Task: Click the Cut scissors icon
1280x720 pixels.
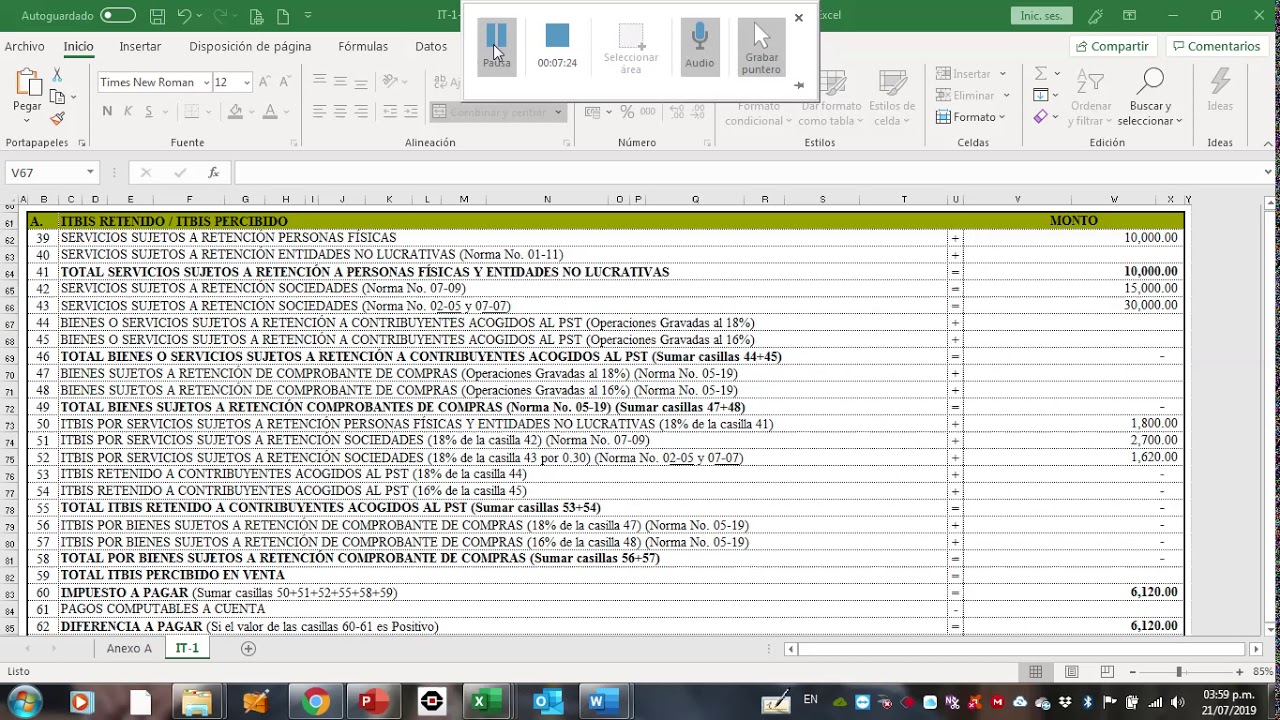Action: [x=57, y=76]
